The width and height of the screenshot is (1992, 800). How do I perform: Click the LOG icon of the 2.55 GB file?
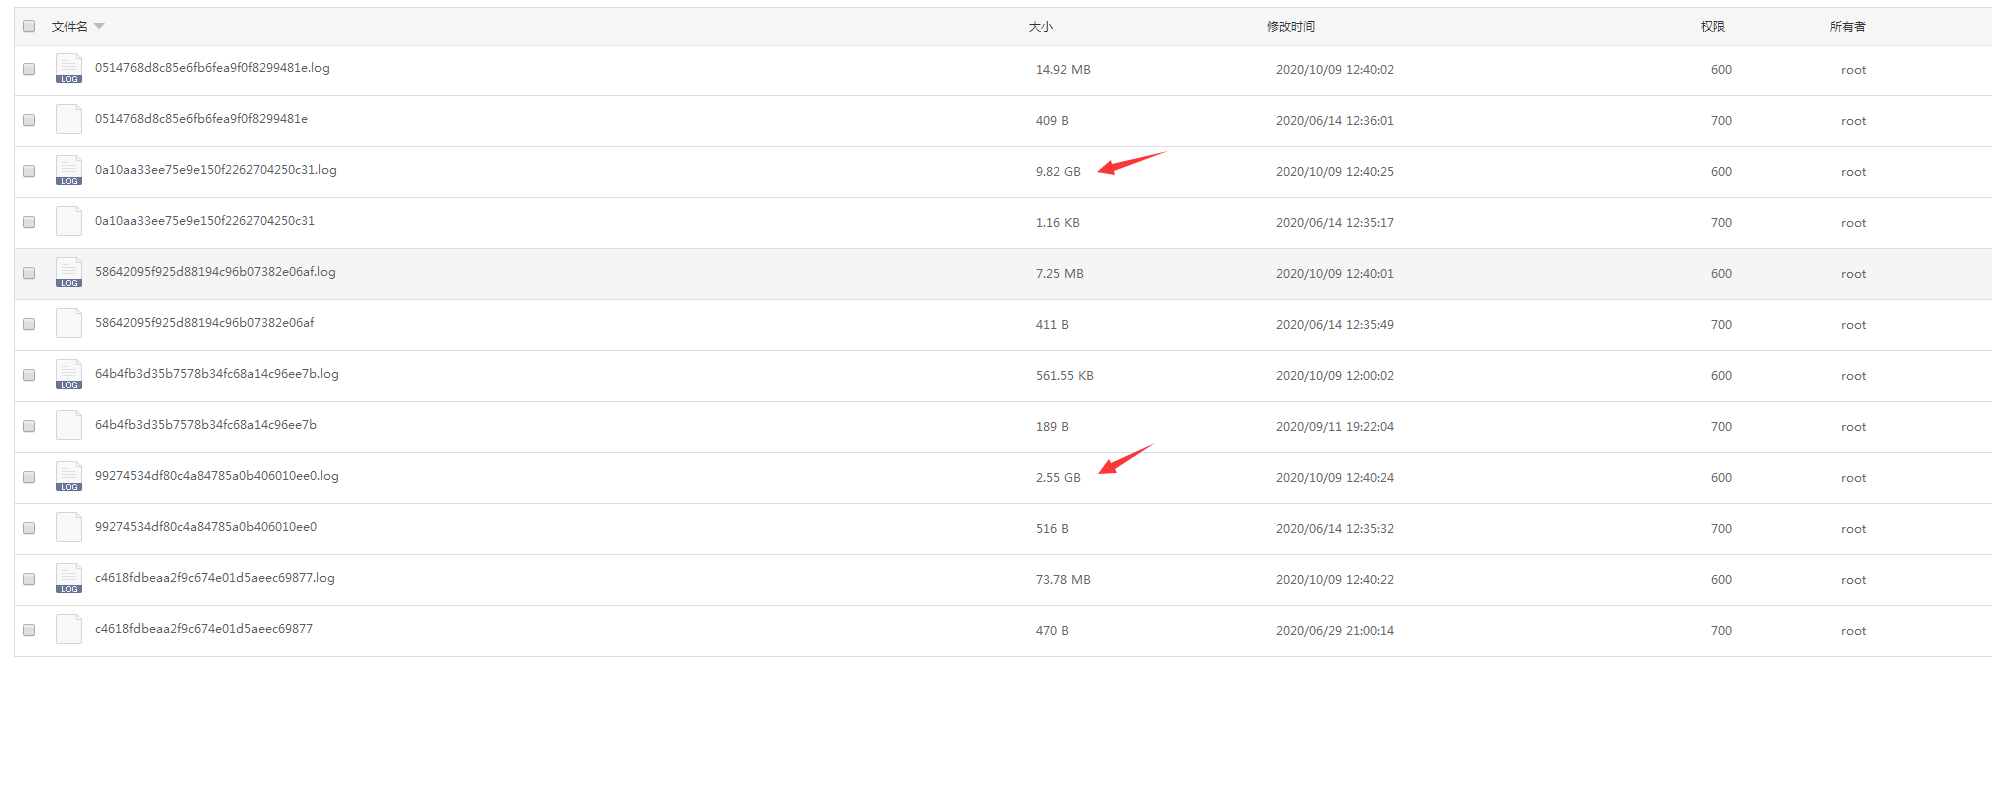coord(69,477)
